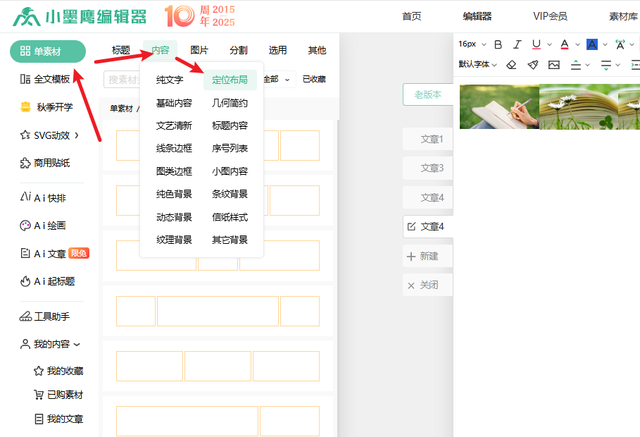
Task: Open VIP会员 in top navigation
Action: point(550,16)
